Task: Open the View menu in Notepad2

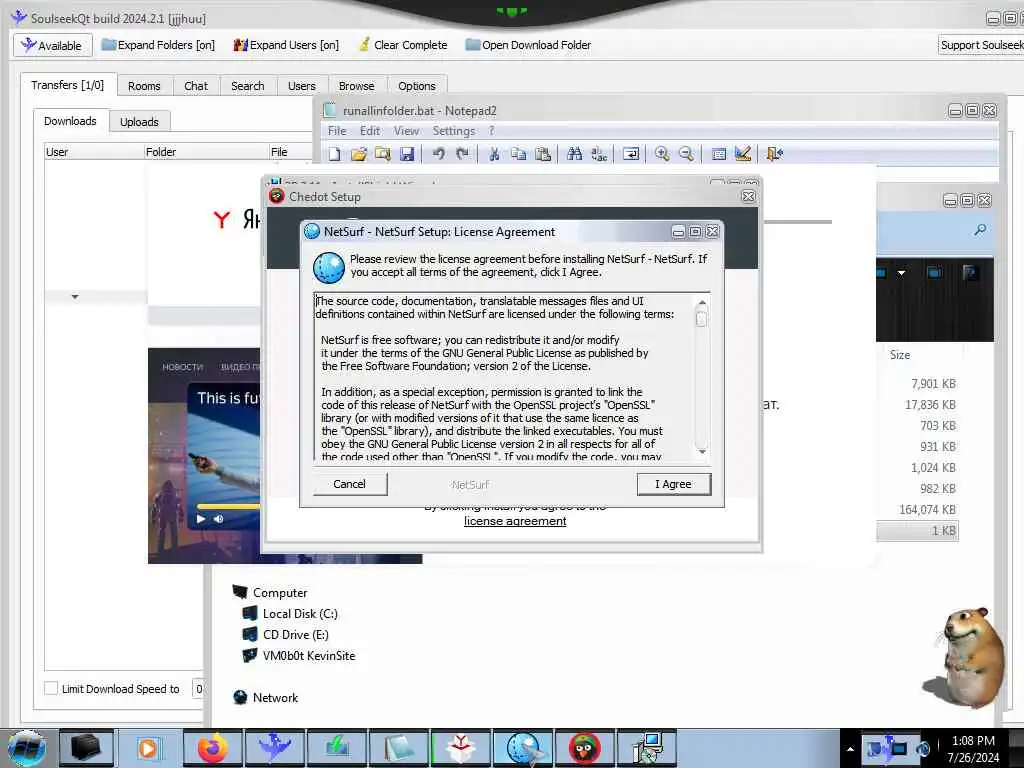Action: 406,131
